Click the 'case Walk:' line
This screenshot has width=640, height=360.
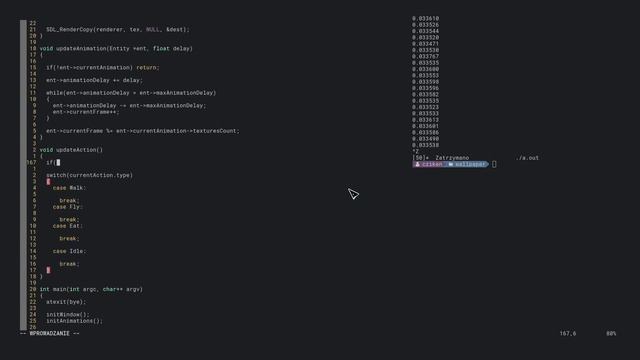click(69, 188)
